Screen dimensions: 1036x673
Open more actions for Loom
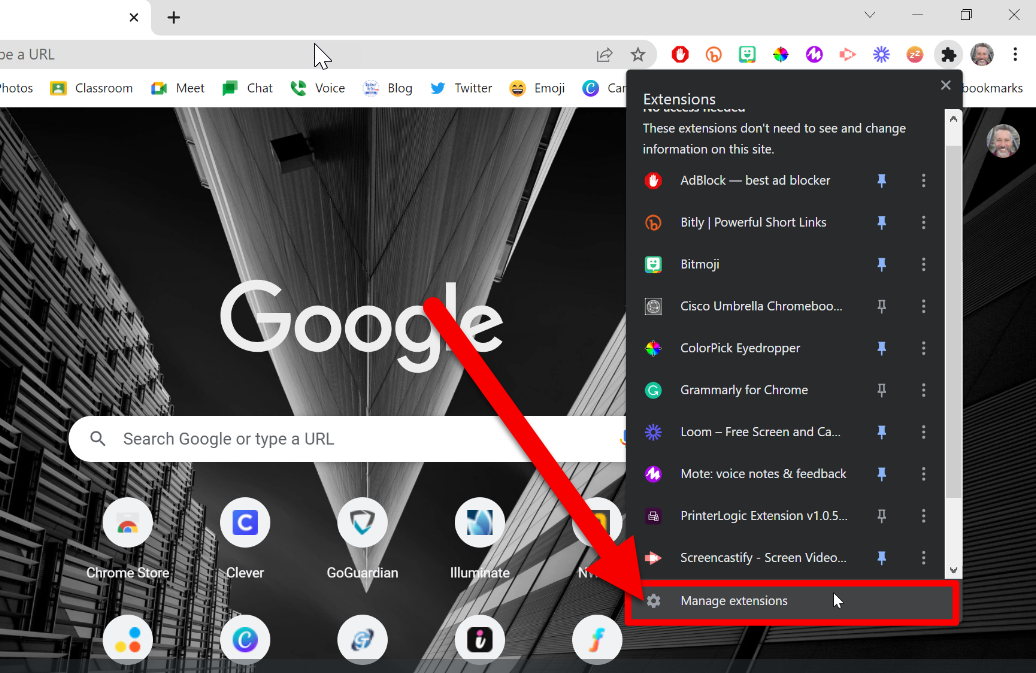pos(924,432)
